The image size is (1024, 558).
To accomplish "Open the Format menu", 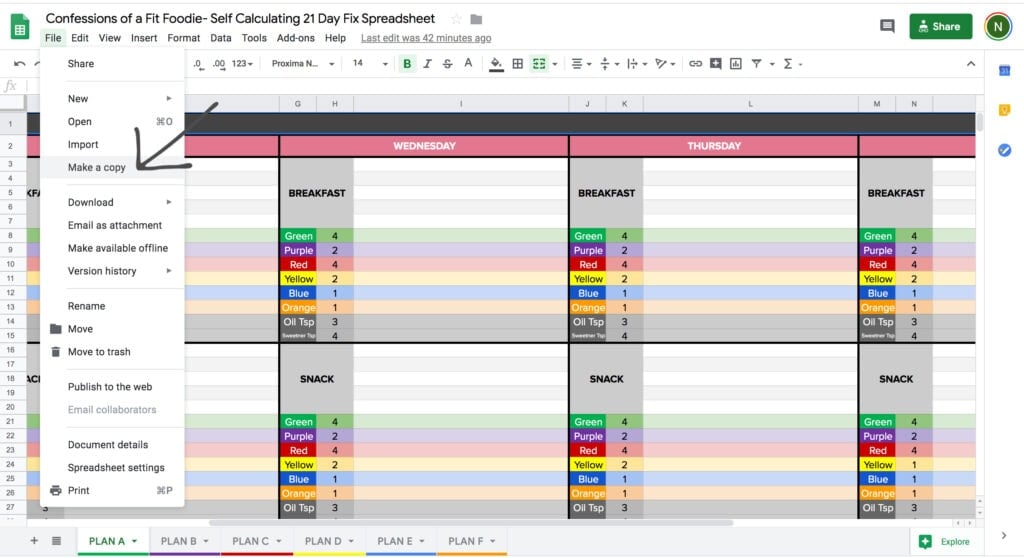I will [x=184, y=38].
